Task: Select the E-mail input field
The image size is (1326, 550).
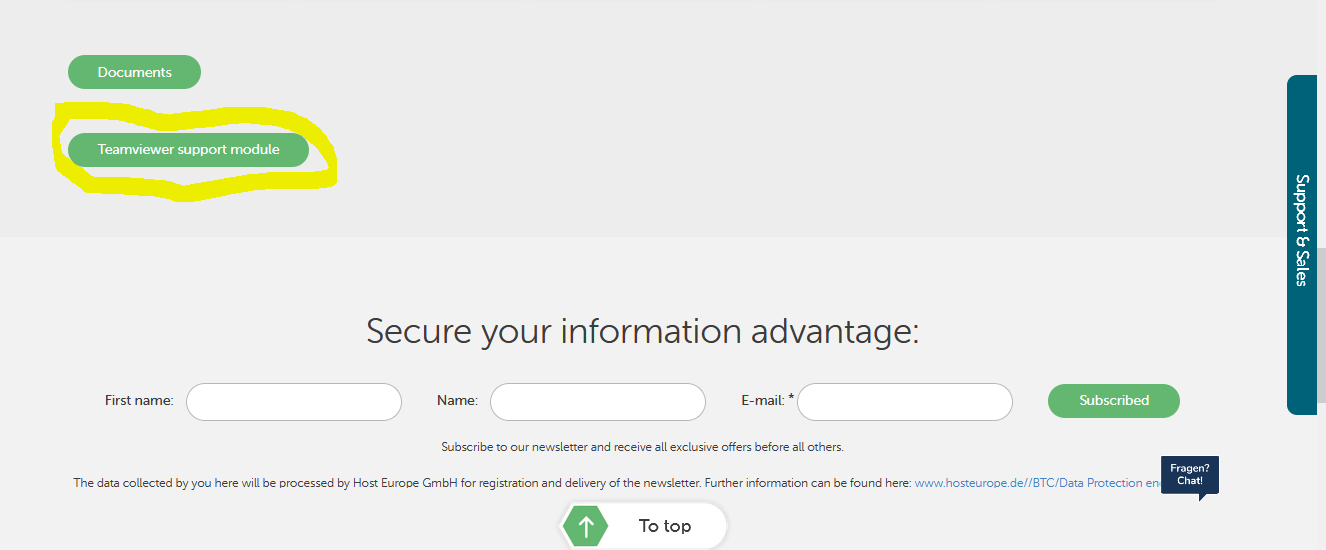Action: coord(905,402)
